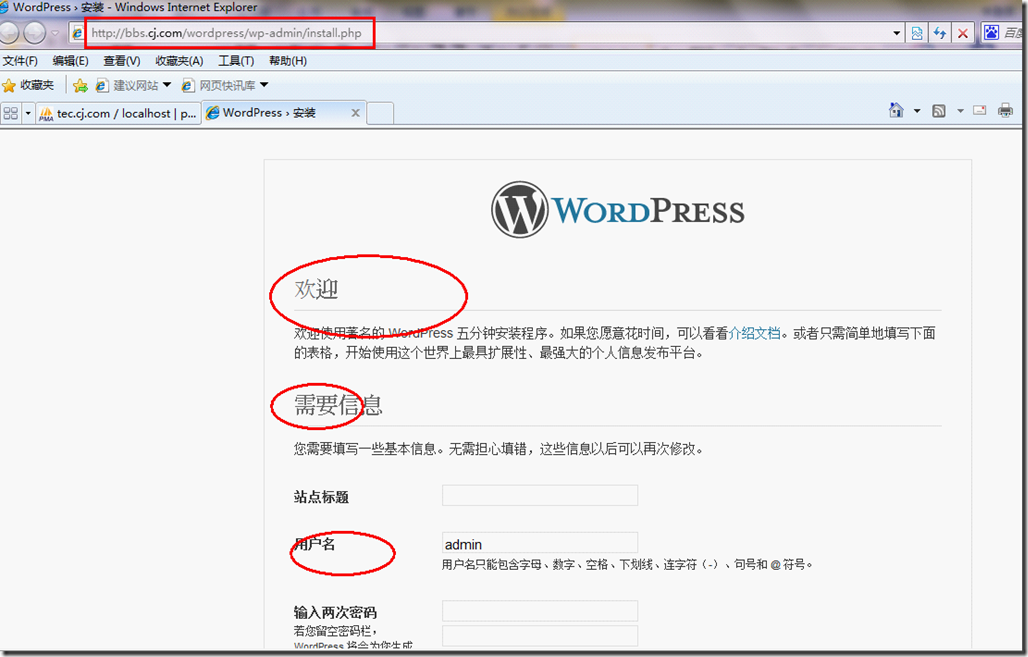Click the Baidu search provider icon

[x=991, y=32]
